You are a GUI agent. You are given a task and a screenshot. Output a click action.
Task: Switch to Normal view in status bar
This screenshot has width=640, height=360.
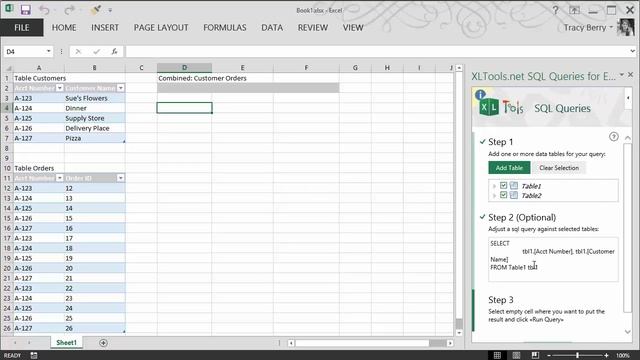pos(497,356)
